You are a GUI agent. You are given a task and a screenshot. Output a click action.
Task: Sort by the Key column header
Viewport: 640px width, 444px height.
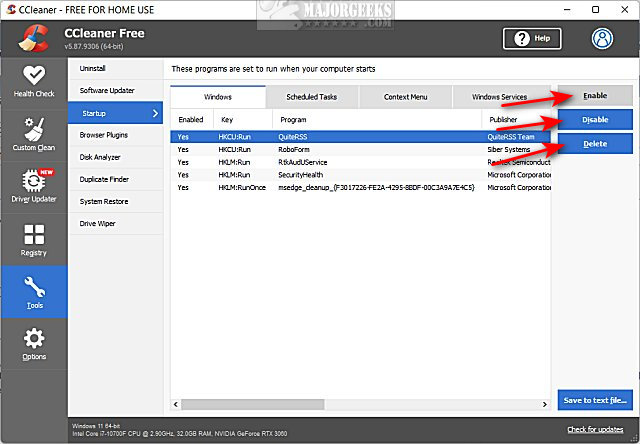[243, 120]
